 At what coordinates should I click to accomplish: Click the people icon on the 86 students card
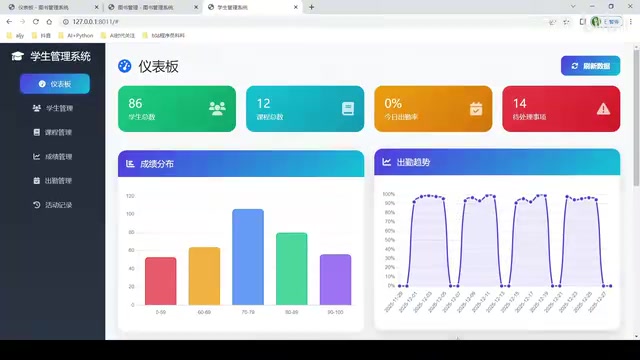point(217,109)
